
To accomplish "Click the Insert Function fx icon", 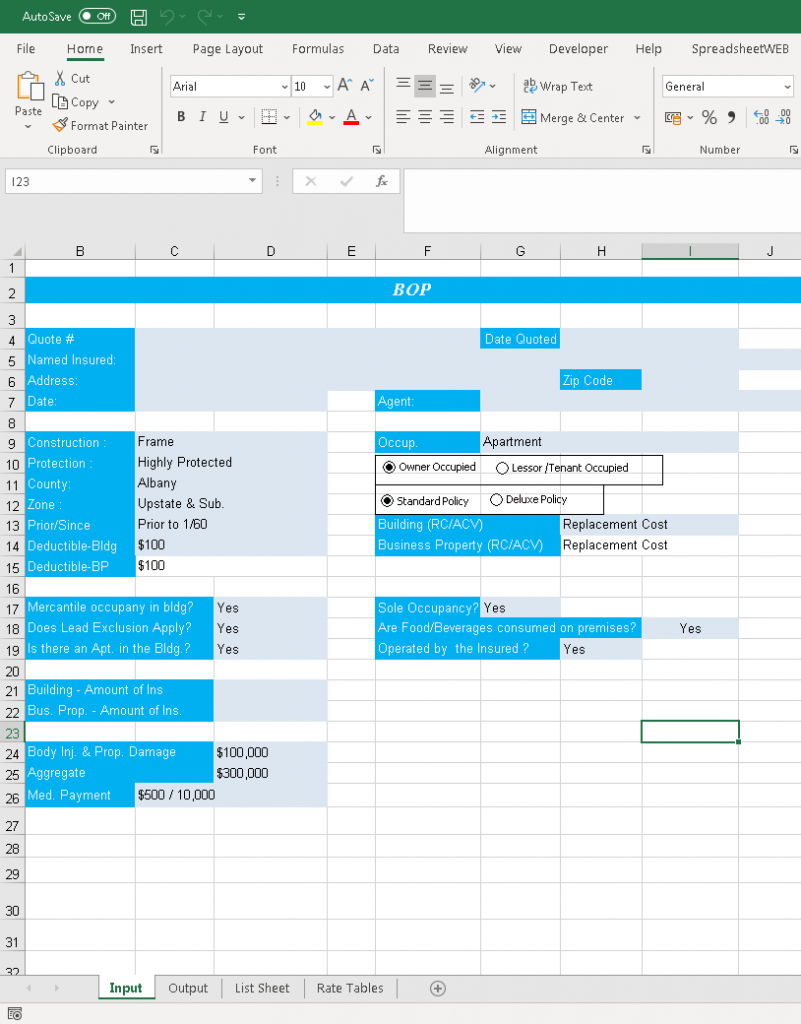I will pos(381,181).
